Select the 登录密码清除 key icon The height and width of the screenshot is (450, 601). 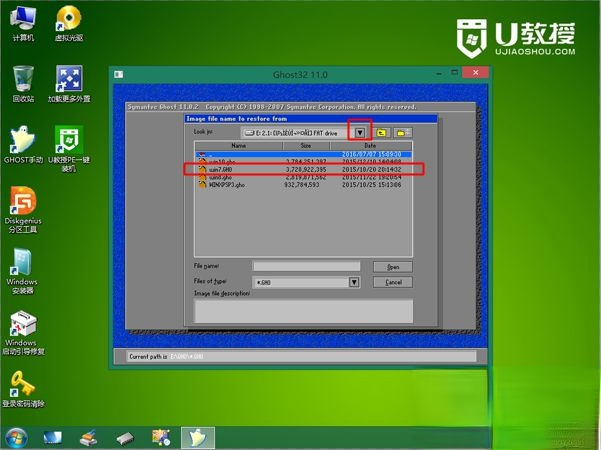tap(23, 389)
